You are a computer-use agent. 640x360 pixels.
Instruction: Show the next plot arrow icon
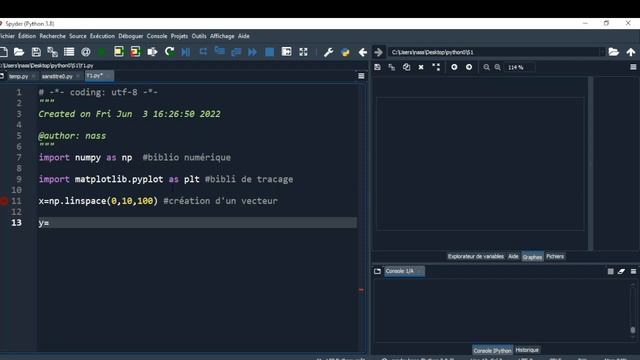coord(469,67)
